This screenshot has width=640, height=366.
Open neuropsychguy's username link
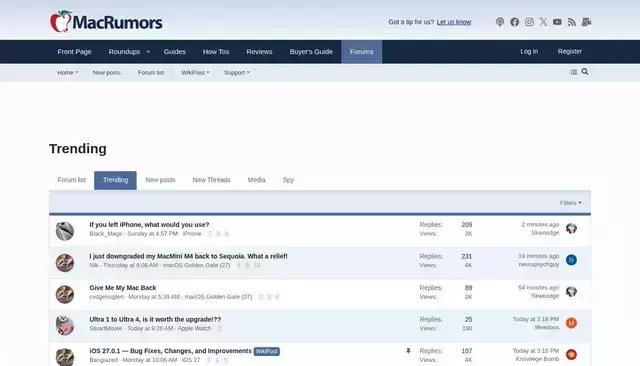tap(539, 264)
